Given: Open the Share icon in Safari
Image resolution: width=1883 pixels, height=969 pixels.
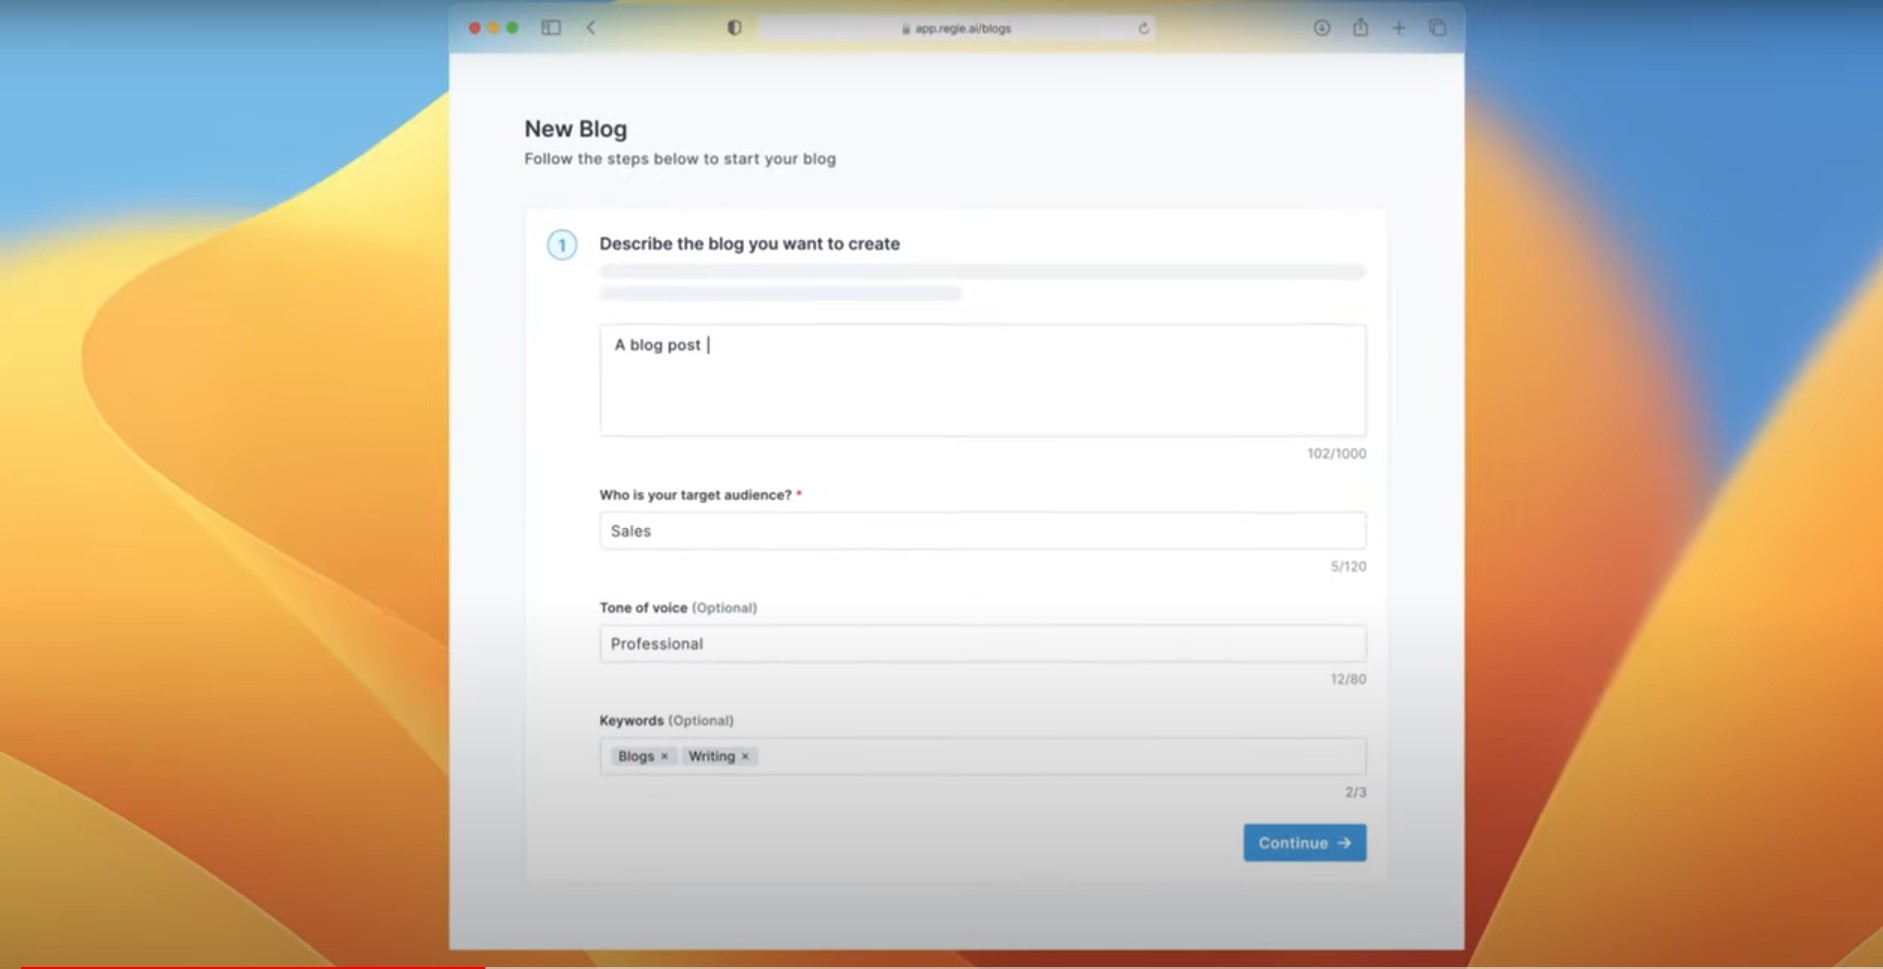Looking at the screenshot, I should coord(1360,28).
